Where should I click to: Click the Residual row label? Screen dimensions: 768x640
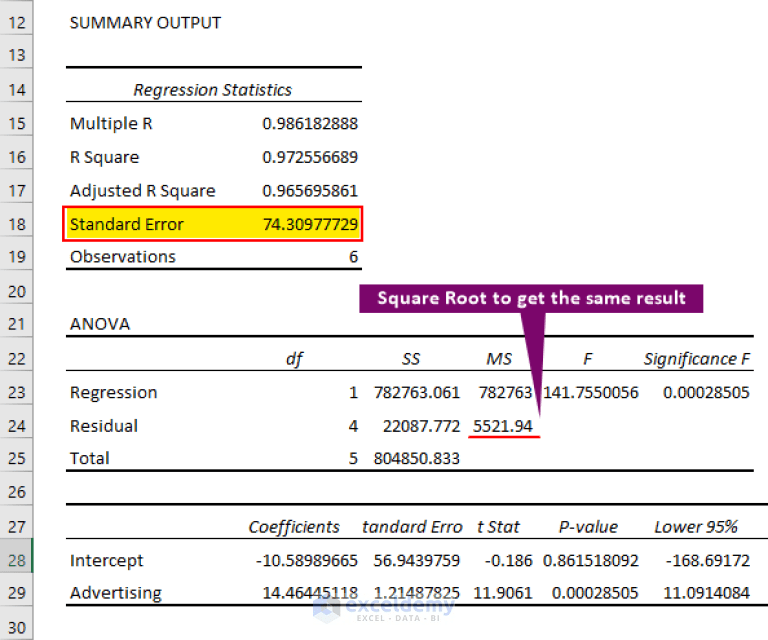pos(104,426)
